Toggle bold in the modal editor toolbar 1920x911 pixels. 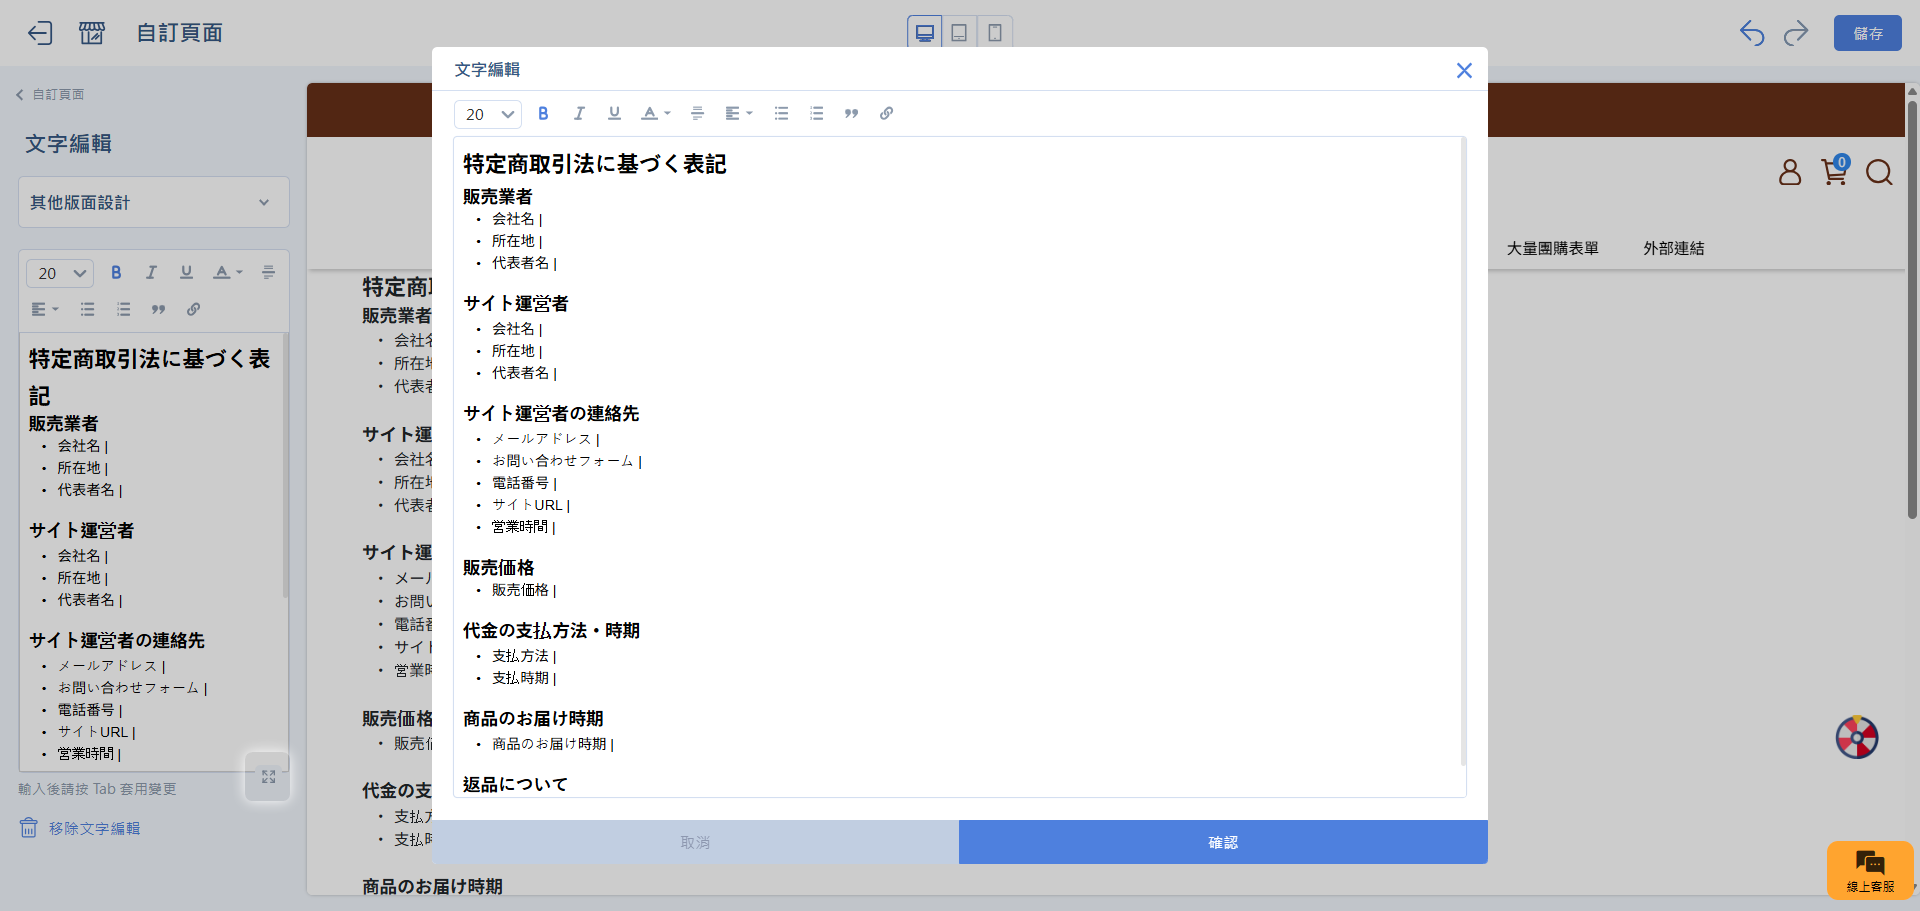pyautogui.click(x=543, y=114)
